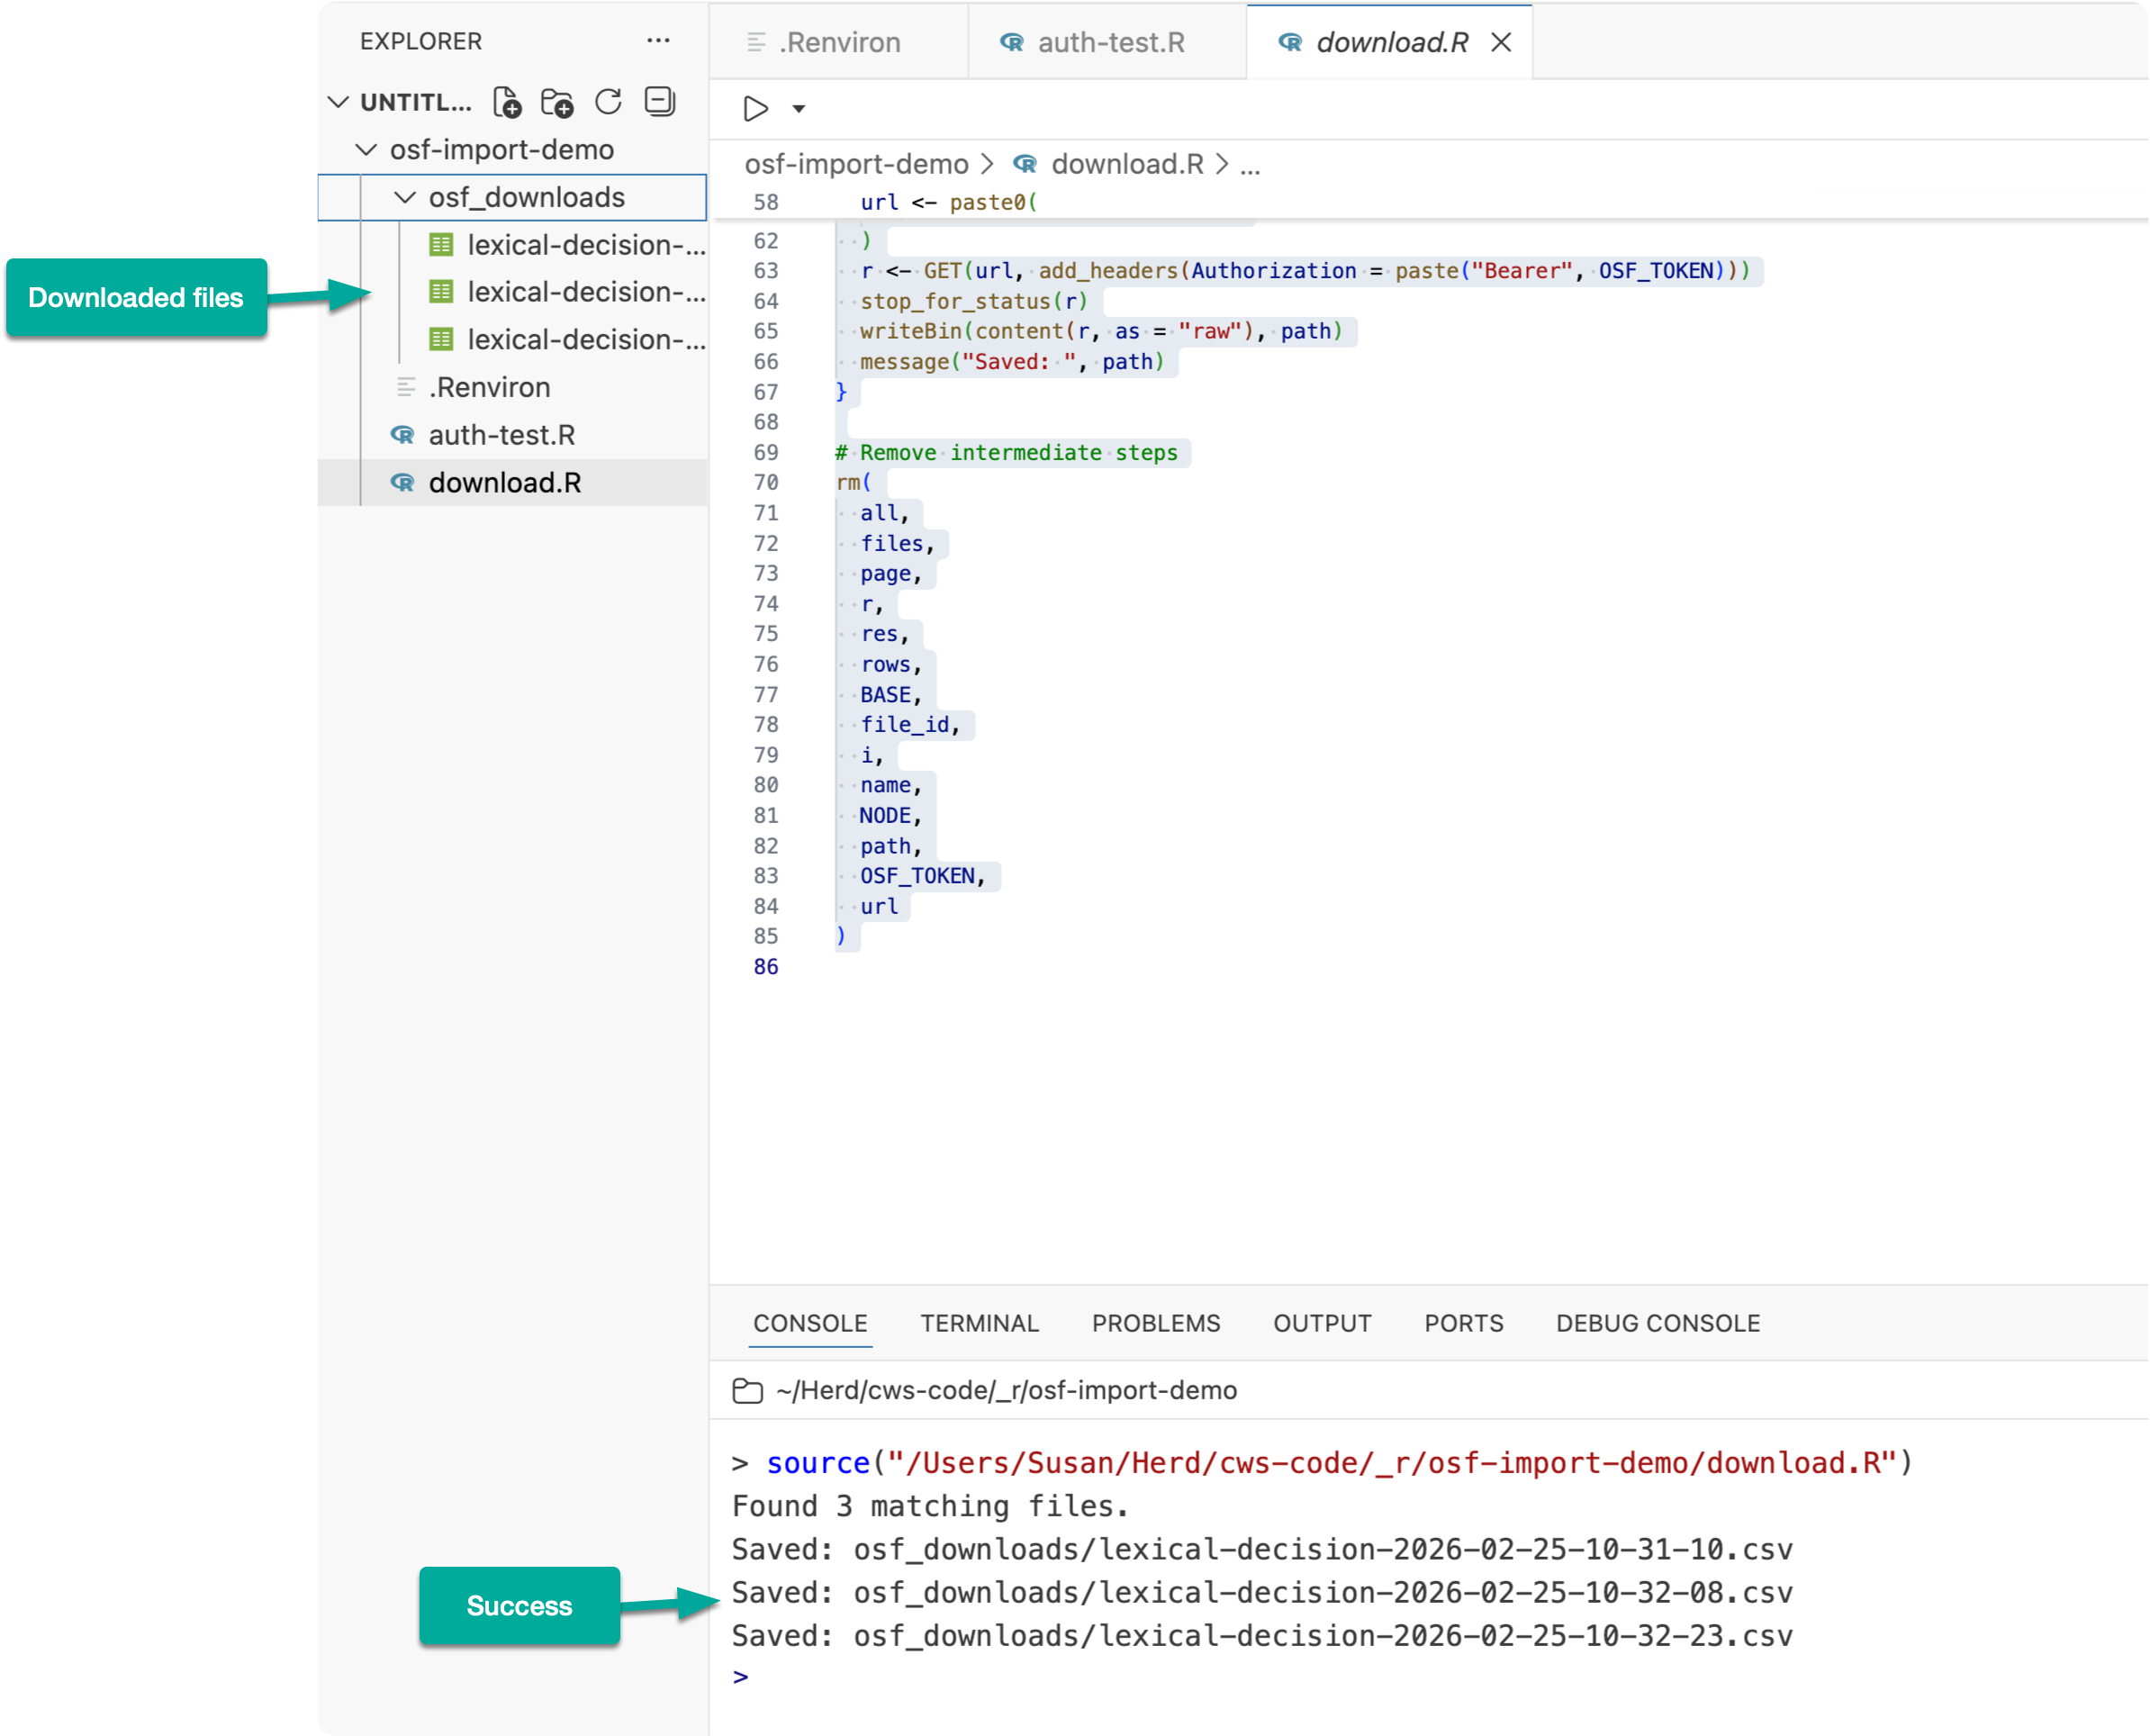Click the console working directory folder icon

(747, 1391)
